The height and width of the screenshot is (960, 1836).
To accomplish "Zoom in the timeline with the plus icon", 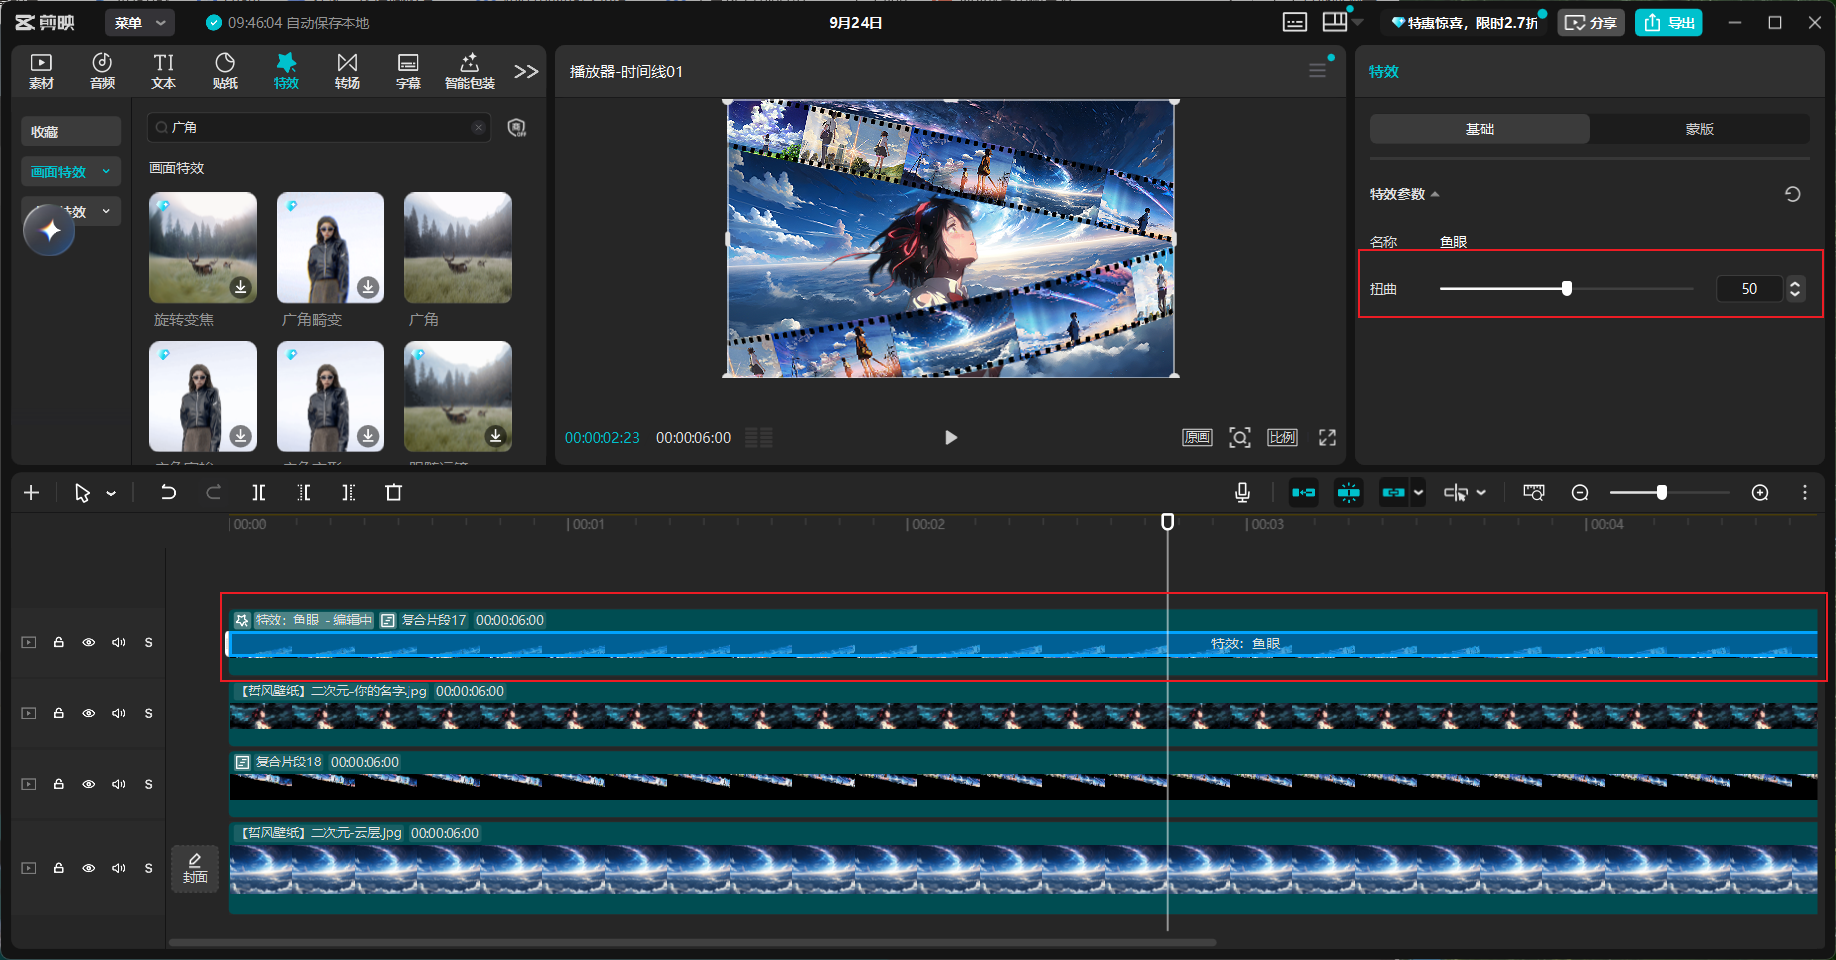I will click(x=1760, y=492).
